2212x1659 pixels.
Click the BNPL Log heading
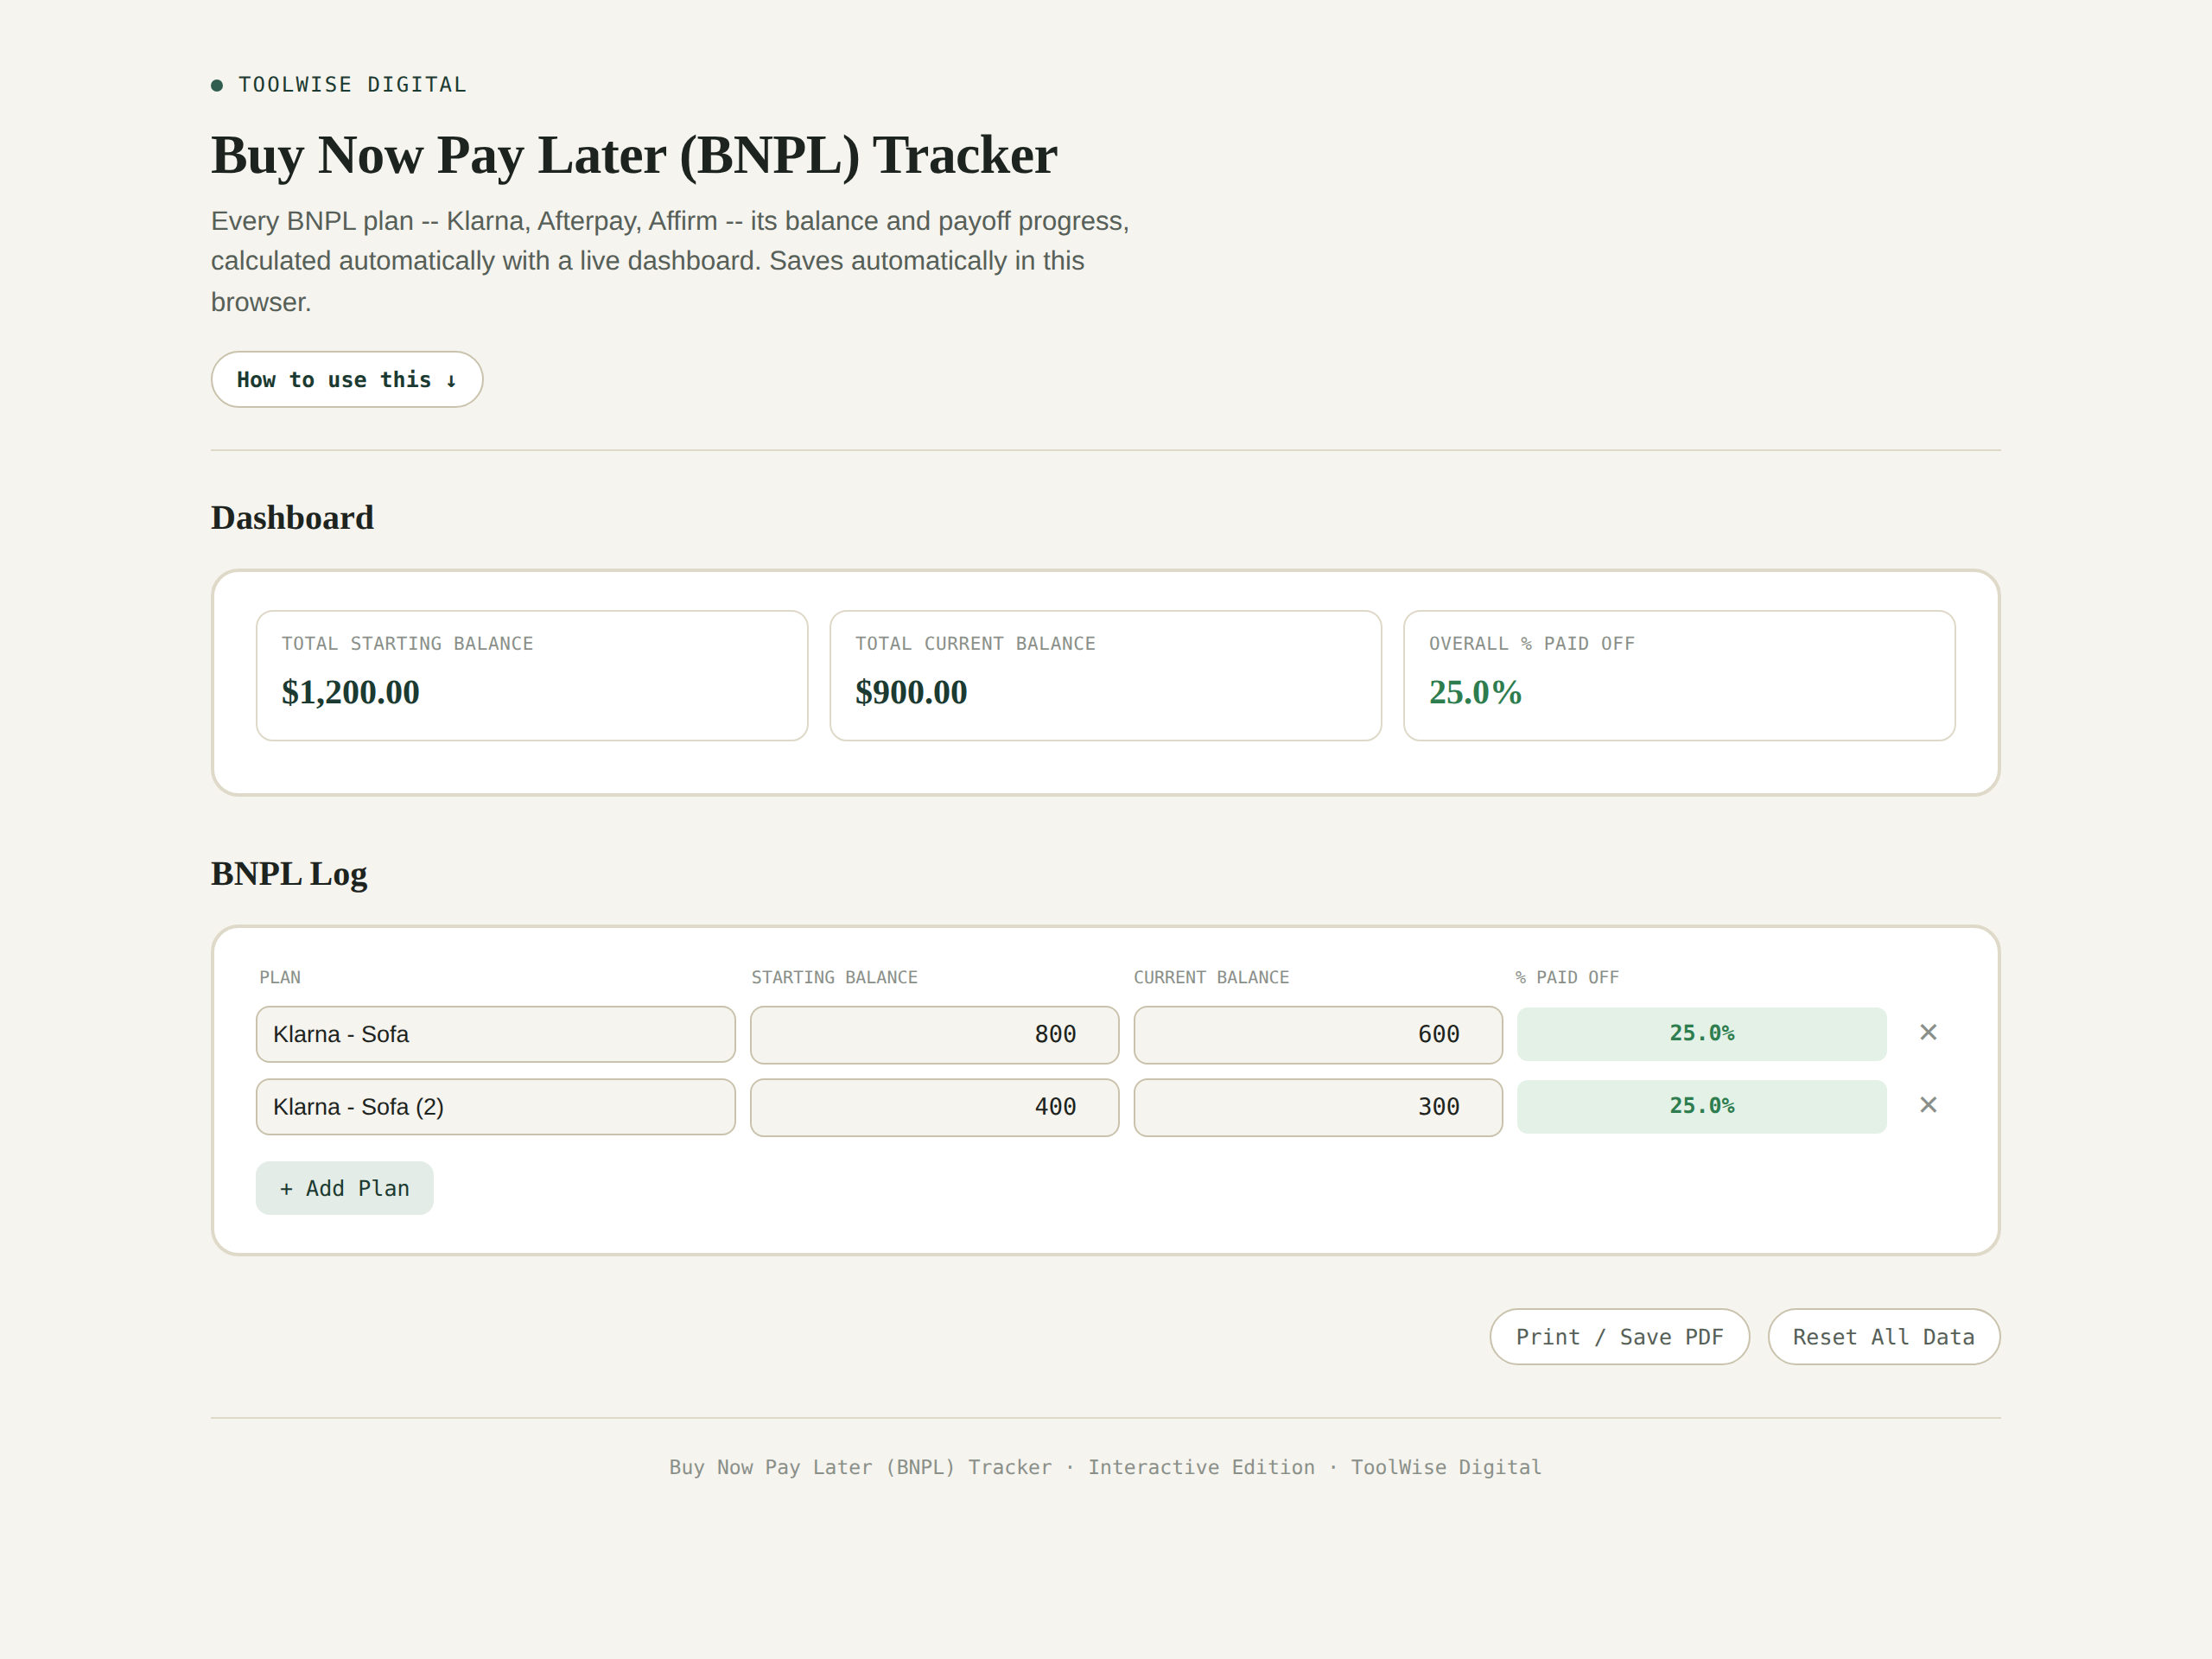pos(289,873)
